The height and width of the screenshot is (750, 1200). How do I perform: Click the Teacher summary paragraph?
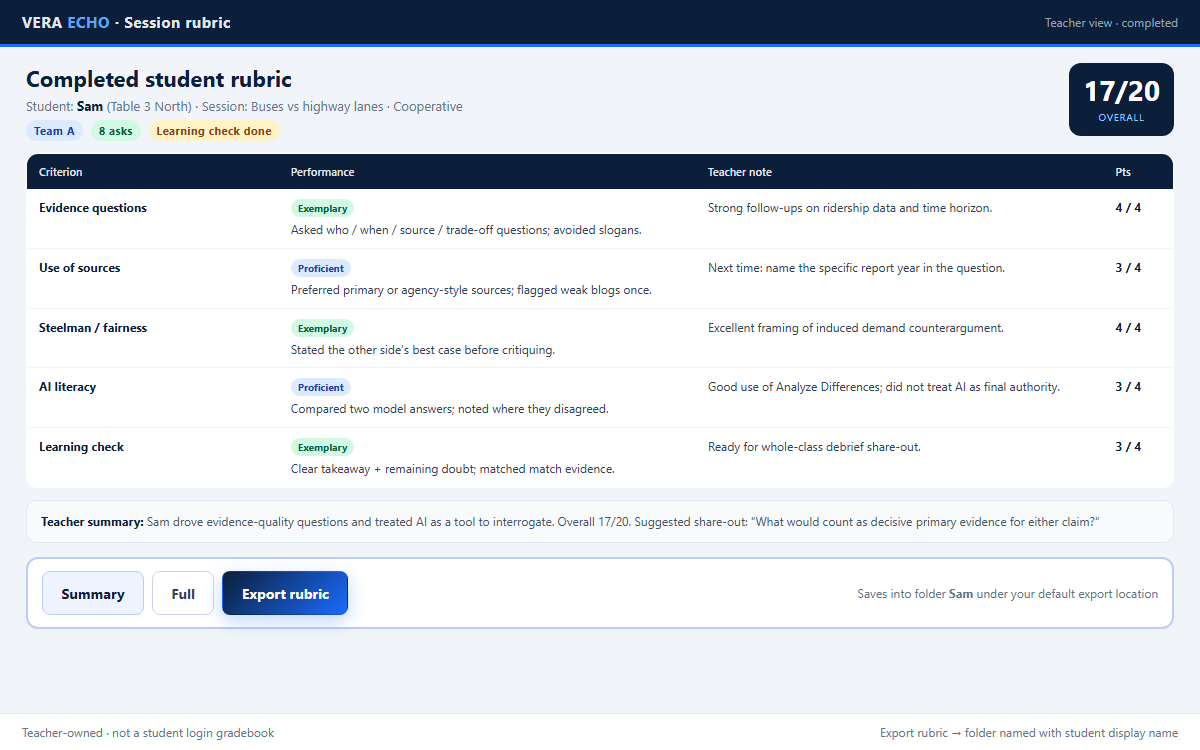tap(599, 522)
